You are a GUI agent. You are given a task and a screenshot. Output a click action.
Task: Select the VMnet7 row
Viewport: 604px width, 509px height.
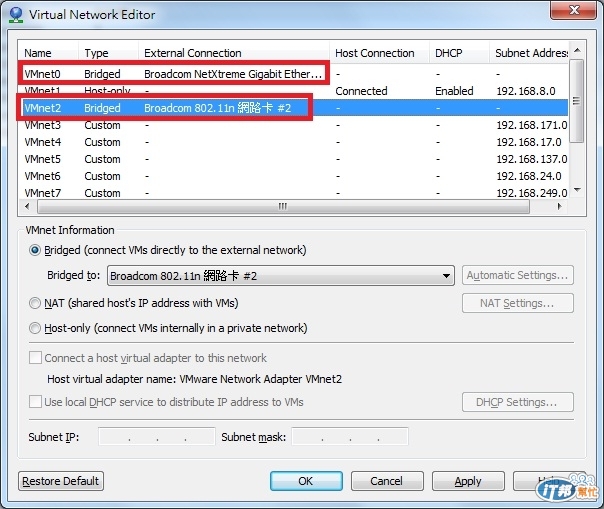click(x=293, y=192)
